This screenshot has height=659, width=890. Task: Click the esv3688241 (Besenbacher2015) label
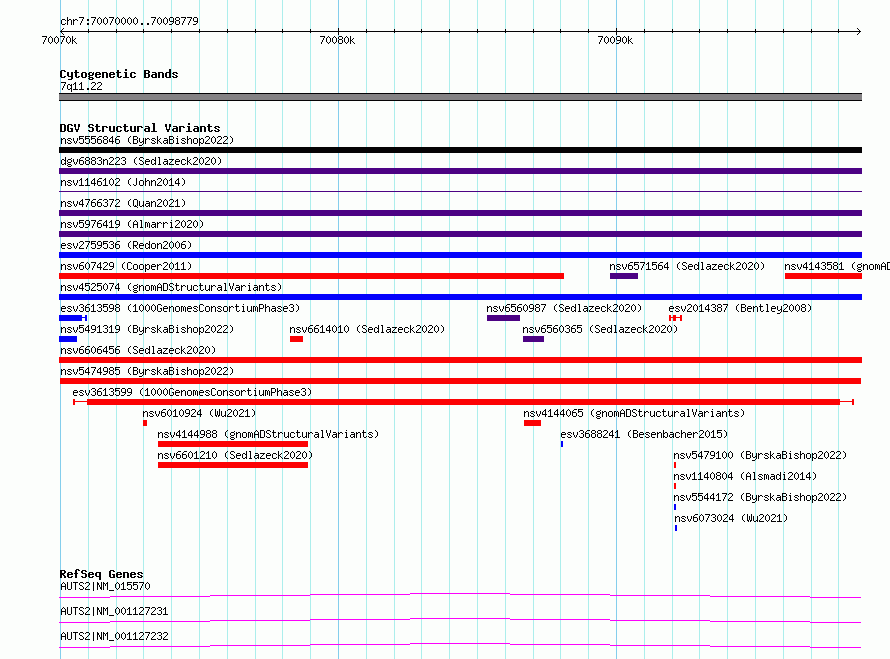pos(644,434)
